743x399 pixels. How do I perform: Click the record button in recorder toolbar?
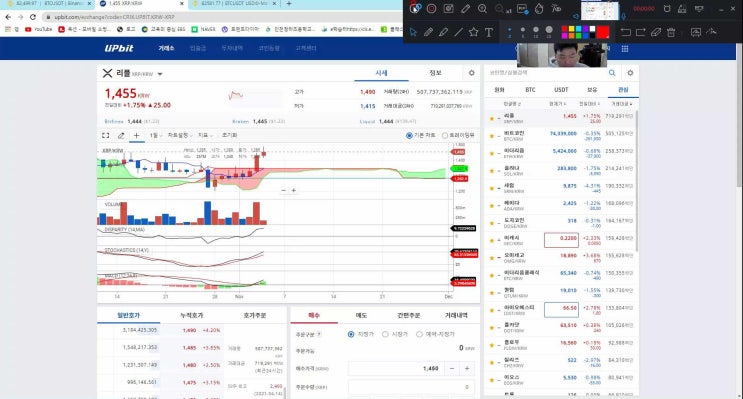[x=431, y=9]
